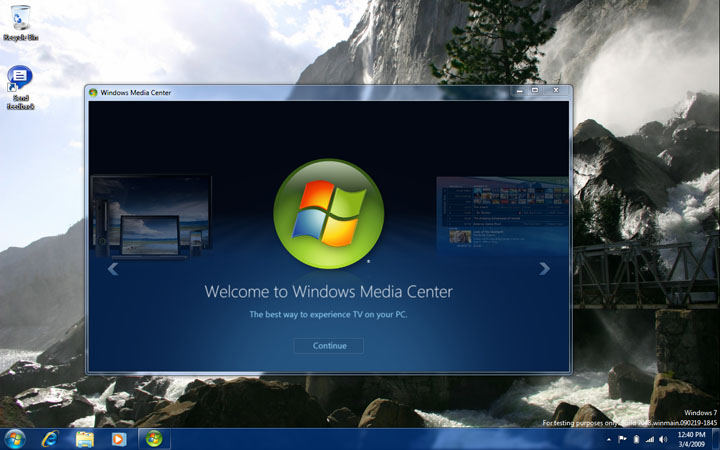Advance to the next slide with the right arrow

pos(544,269)
